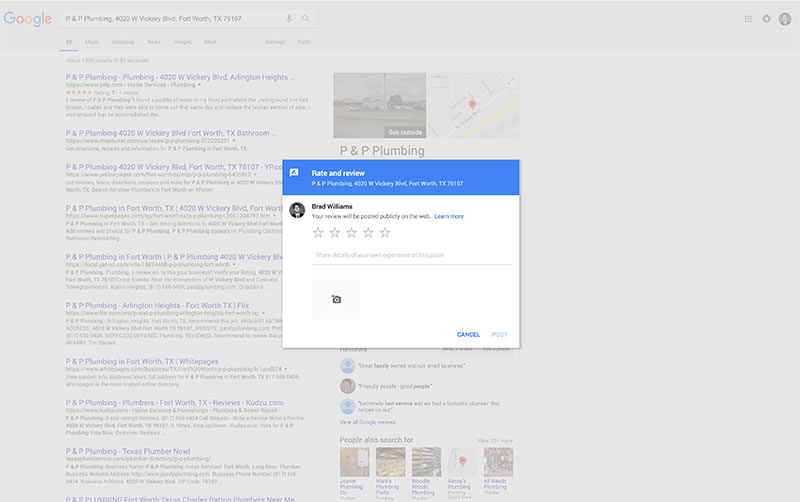The image size is (800, 502).
Task: Switch to Images search tab
Action: [x=182, y=42]
